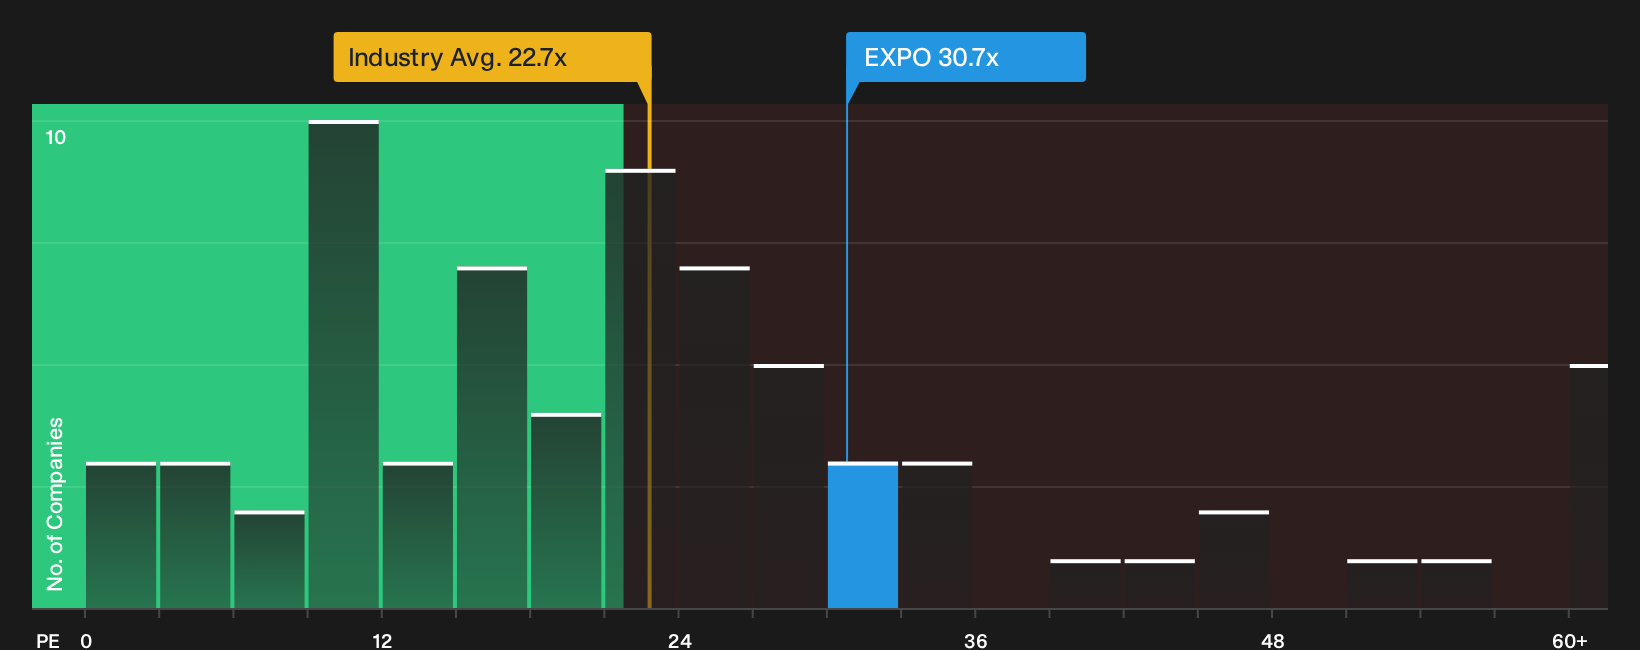Click the x-axis label 24

pos(680,640)
